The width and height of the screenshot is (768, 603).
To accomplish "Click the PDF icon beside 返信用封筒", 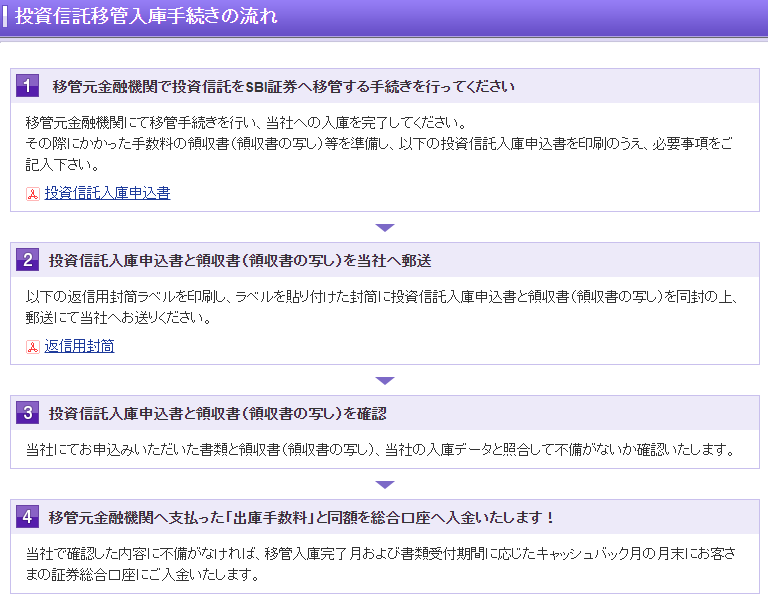I will click(x=33, y=347).
